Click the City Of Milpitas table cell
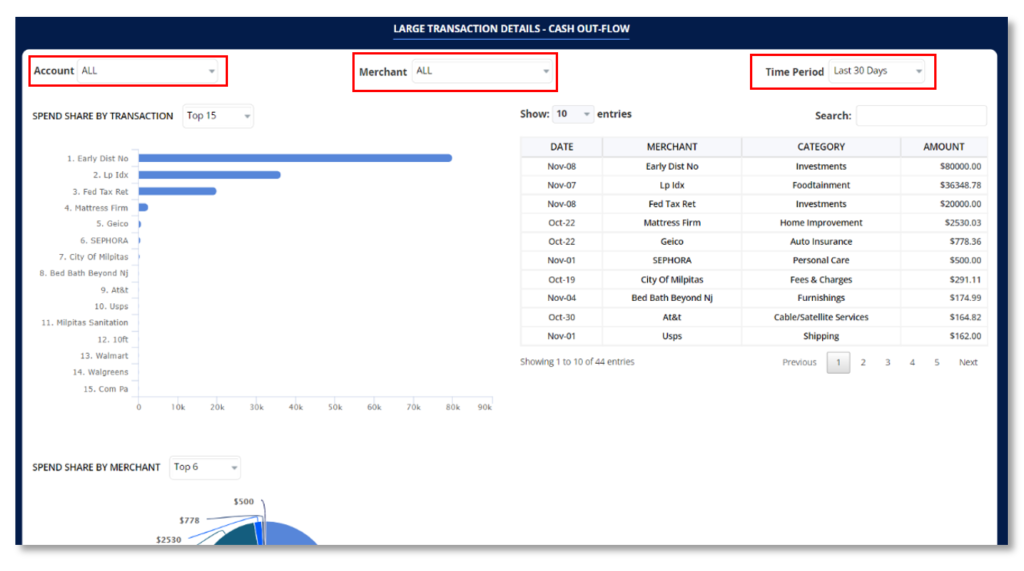 pyautogui.click(x=671, y=279)
